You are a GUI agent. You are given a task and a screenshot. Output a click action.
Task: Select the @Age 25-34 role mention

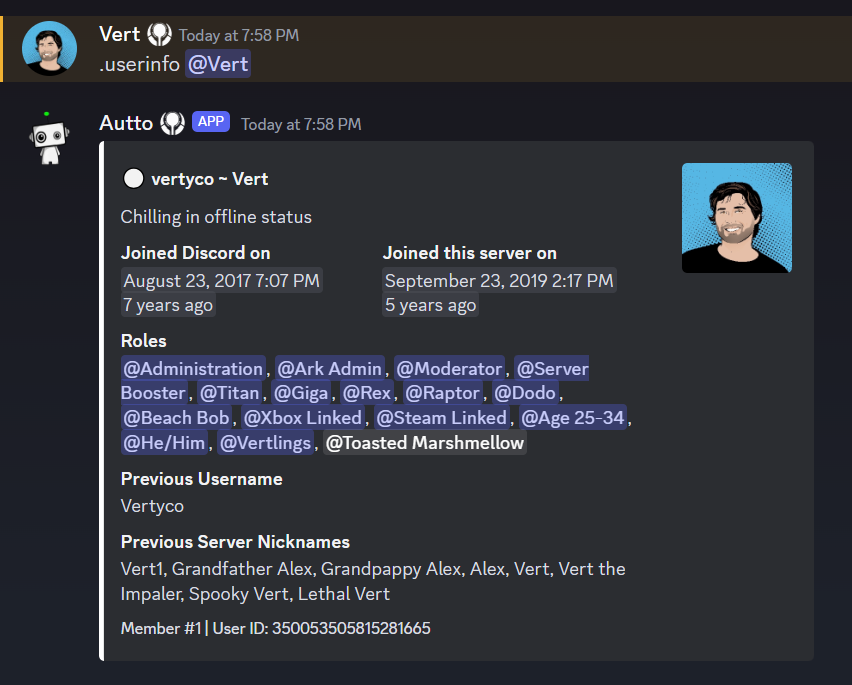tap(573, 418)
